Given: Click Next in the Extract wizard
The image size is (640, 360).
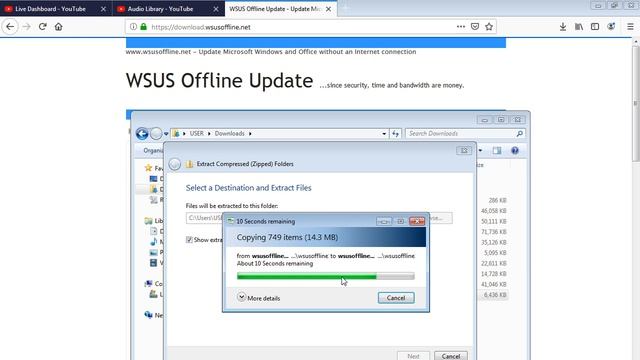Looking at the screenshot, I should [x=413, y=356].
